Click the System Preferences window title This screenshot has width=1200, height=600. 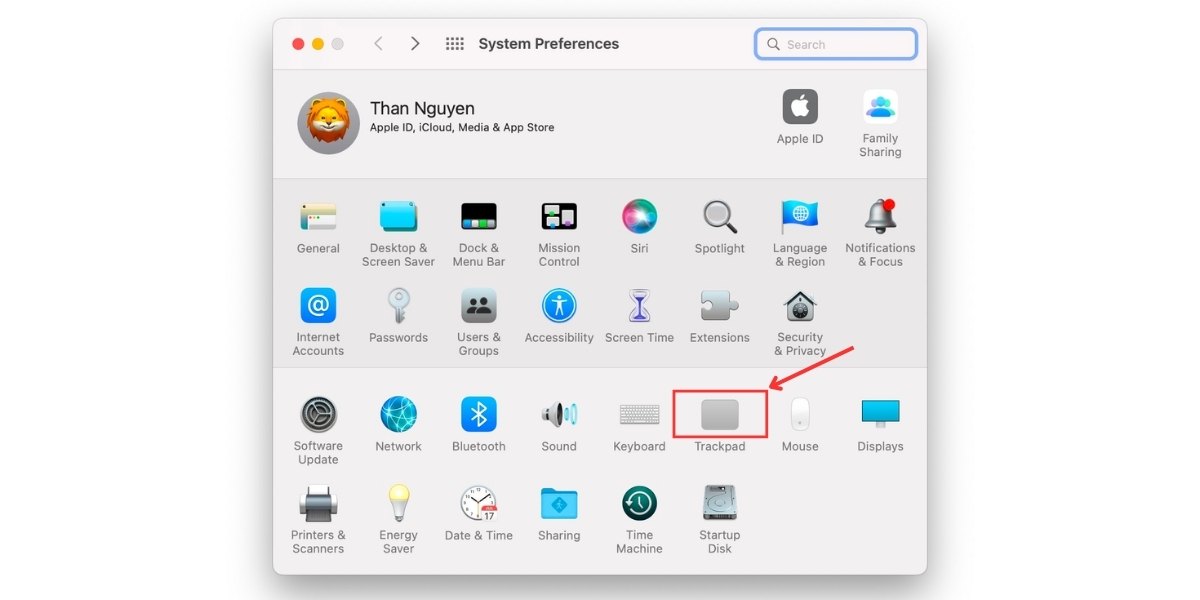[548, 44]
